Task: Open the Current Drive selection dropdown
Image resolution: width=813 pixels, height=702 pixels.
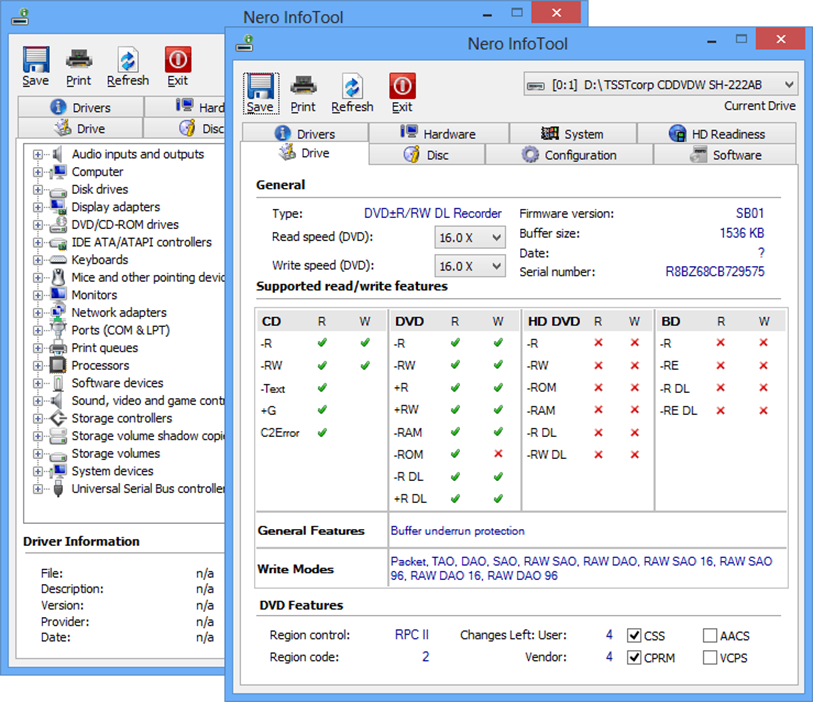Action: click(x=661, y=85)
